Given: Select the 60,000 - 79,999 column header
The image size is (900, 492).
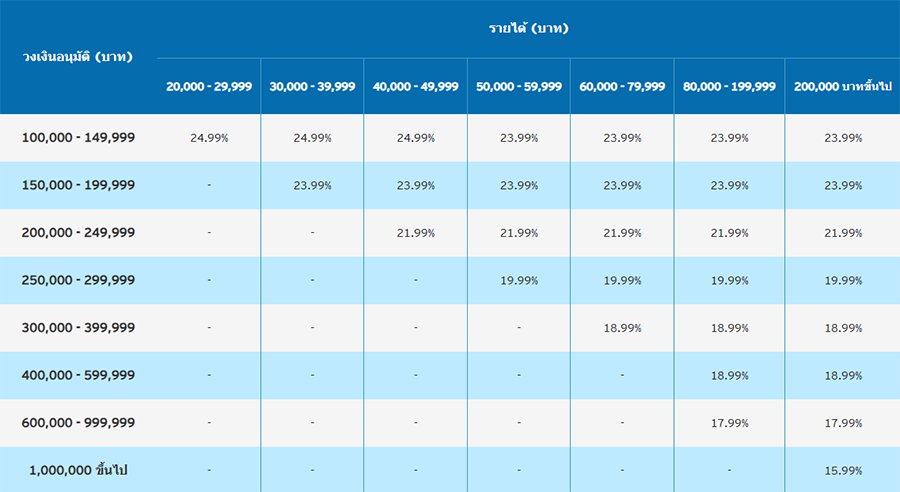Looking at the screenshot, I should tap(622, 87).
